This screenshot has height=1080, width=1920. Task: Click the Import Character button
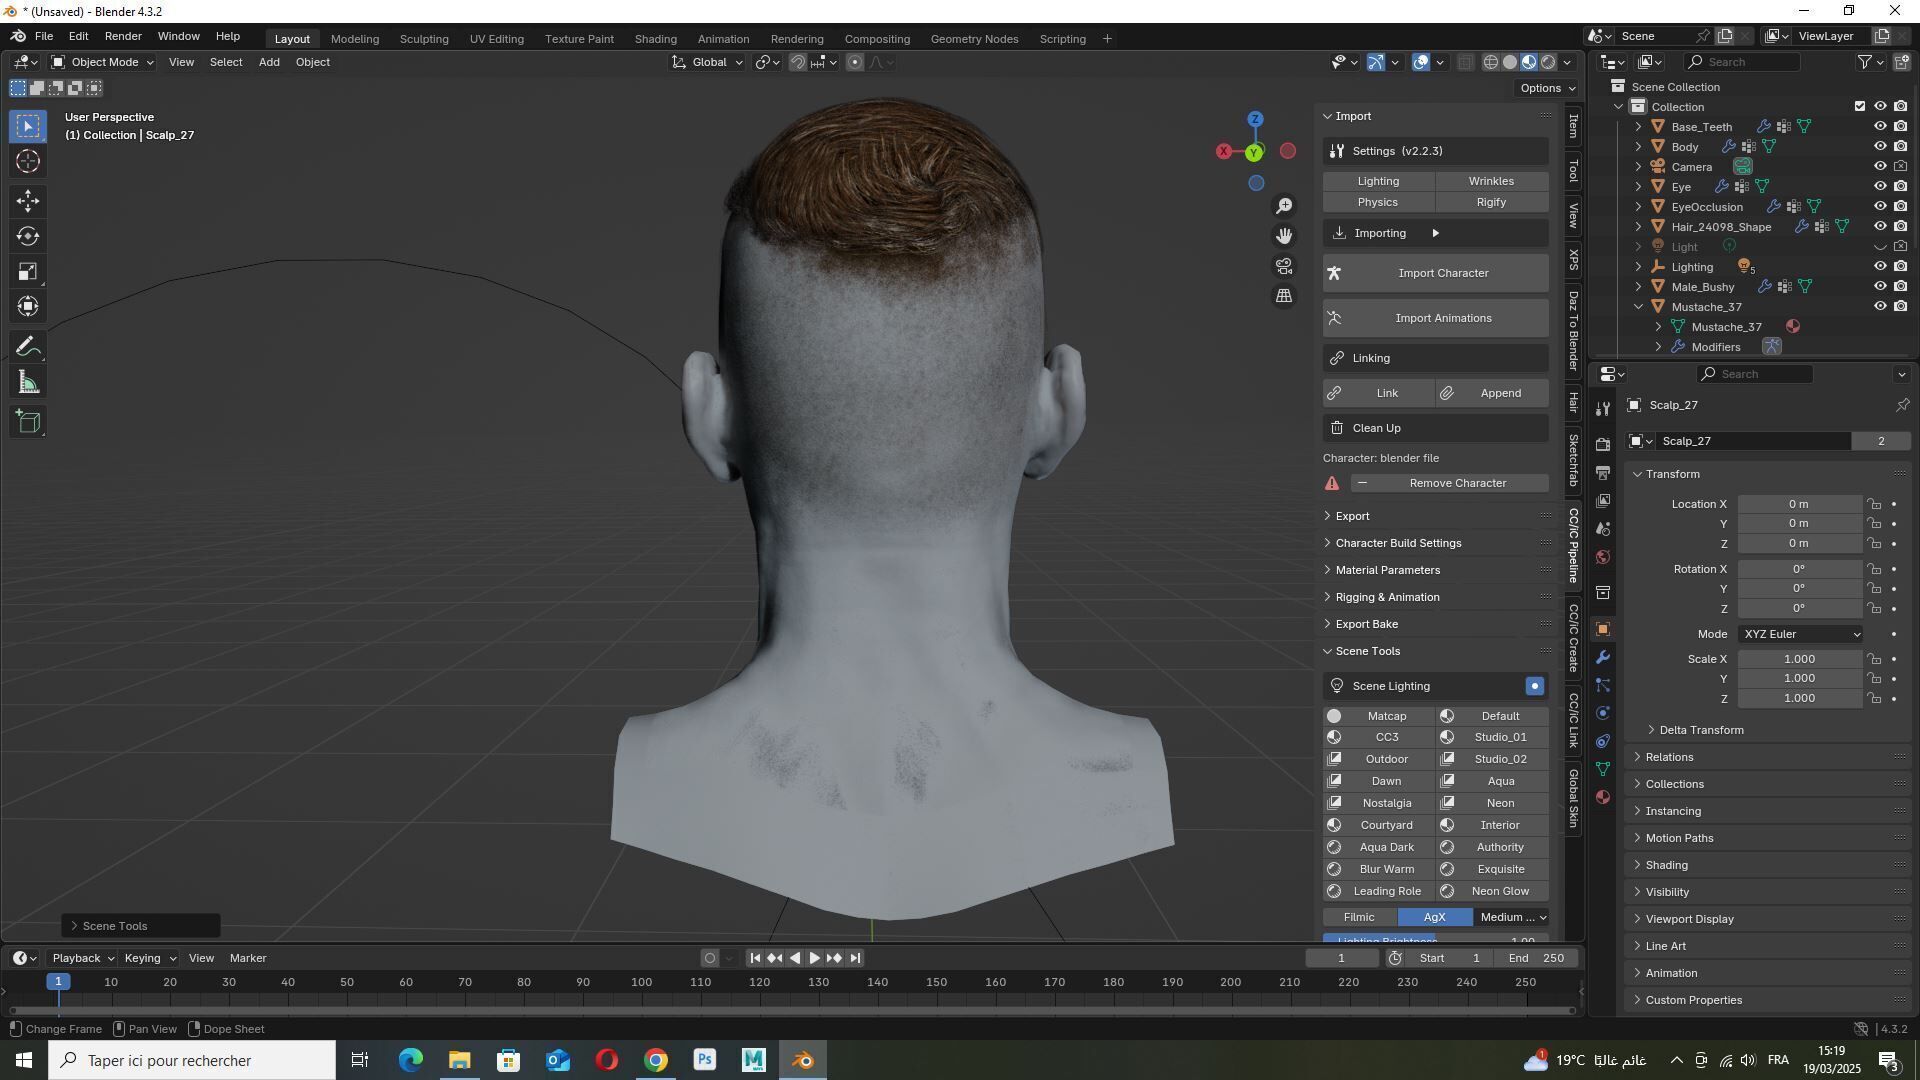(1435, 273)
